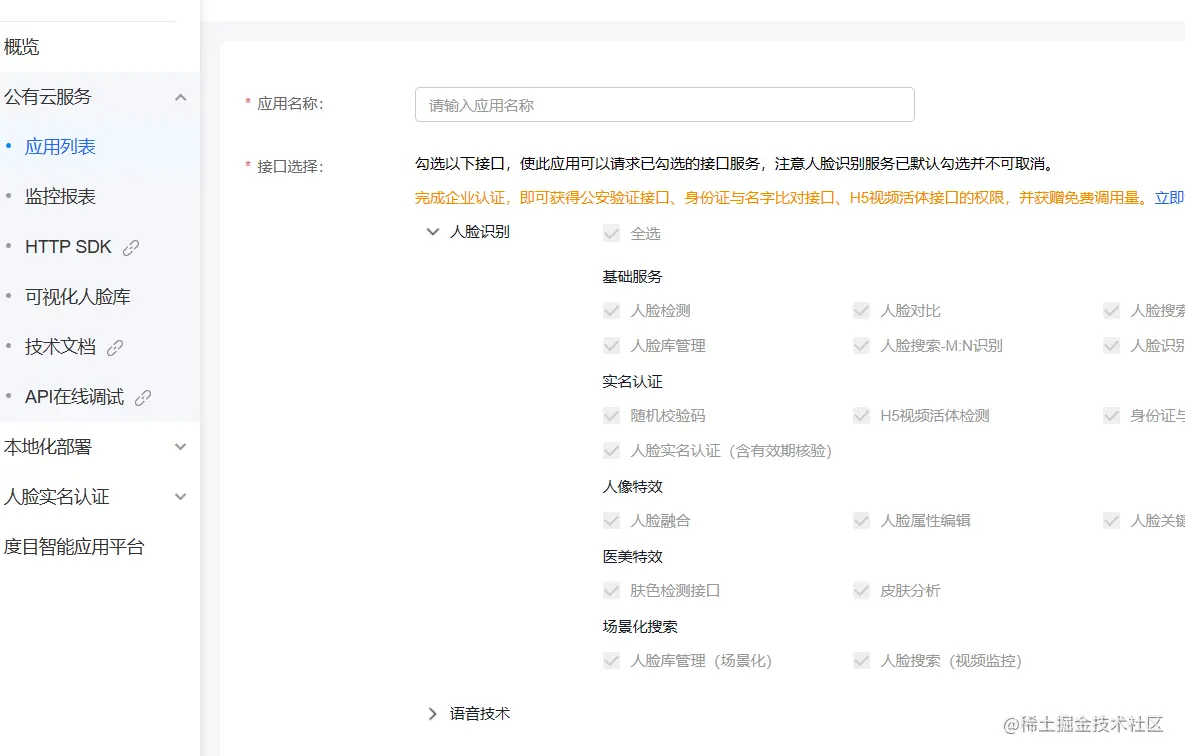Image resolution: width=1185 pixels, height=756 pixels.
Task: Toggle the 肤色检测接口 checkbox
Action: pos(611,590)
